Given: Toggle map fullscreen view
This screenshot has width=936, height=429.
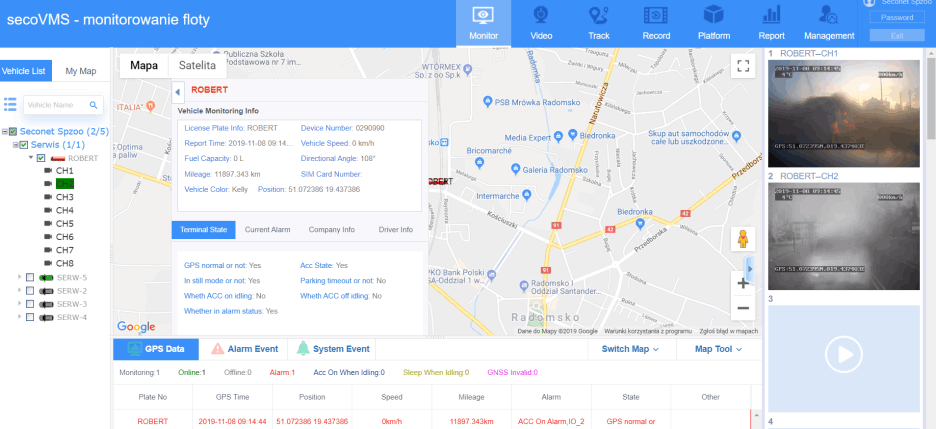Looking at the screenshot, I should (x=743, y=66).
